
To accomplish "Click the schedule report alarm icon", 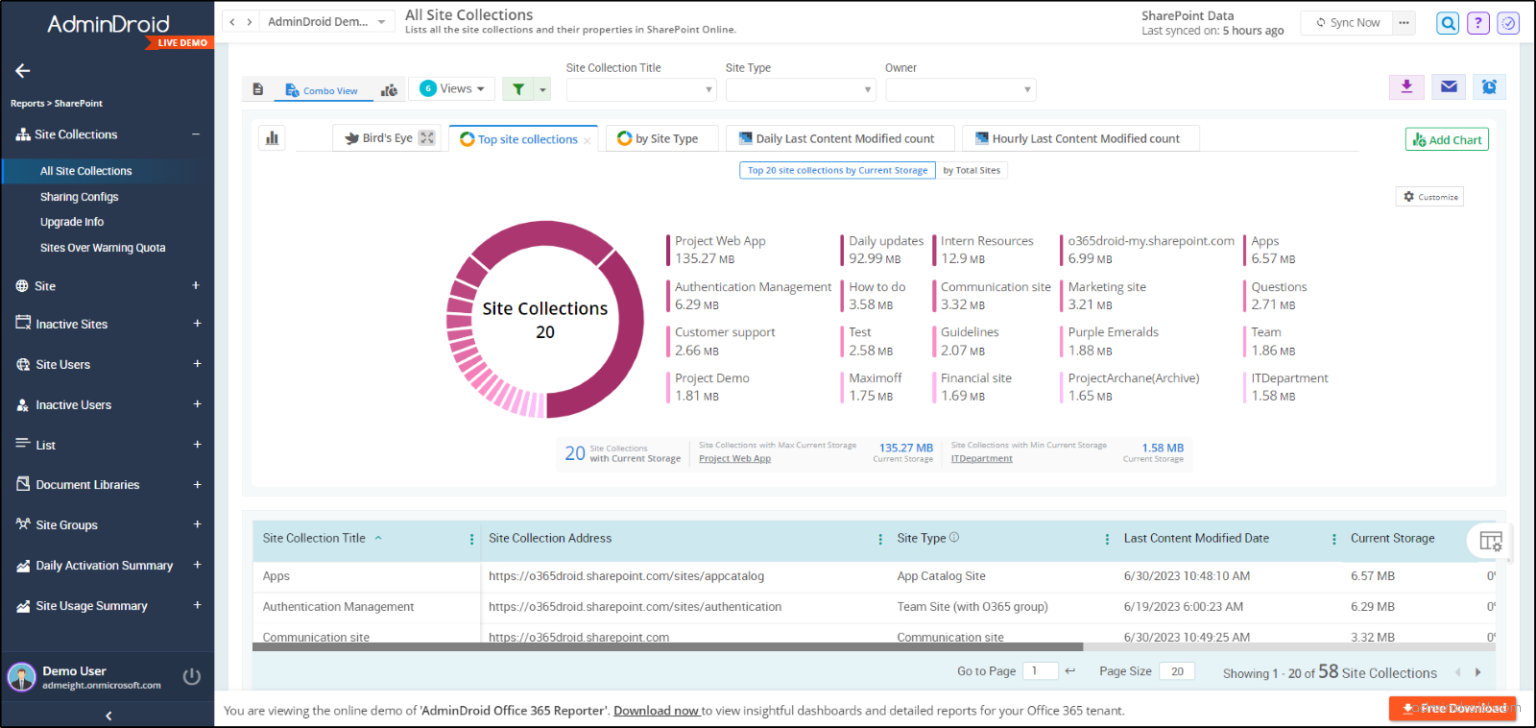I will click(x=1488, y=87).
